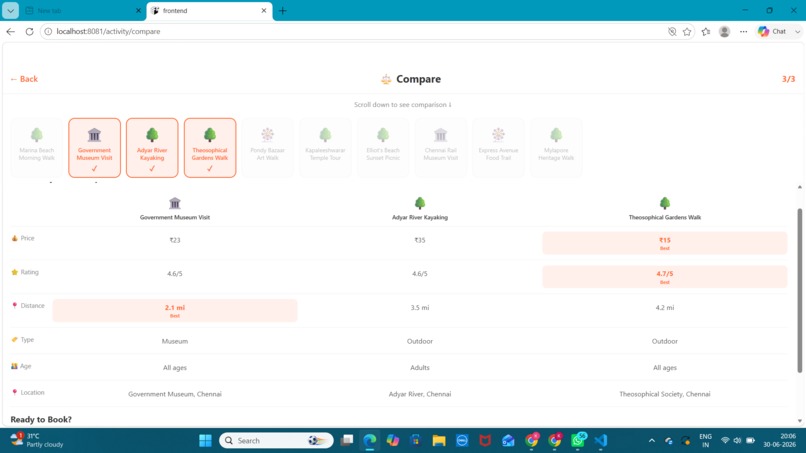Image resolution: width=806 pixels, height=453 pixels.
Task: Select the Mylapore Heritage Walk card
Action: point(556,148)
